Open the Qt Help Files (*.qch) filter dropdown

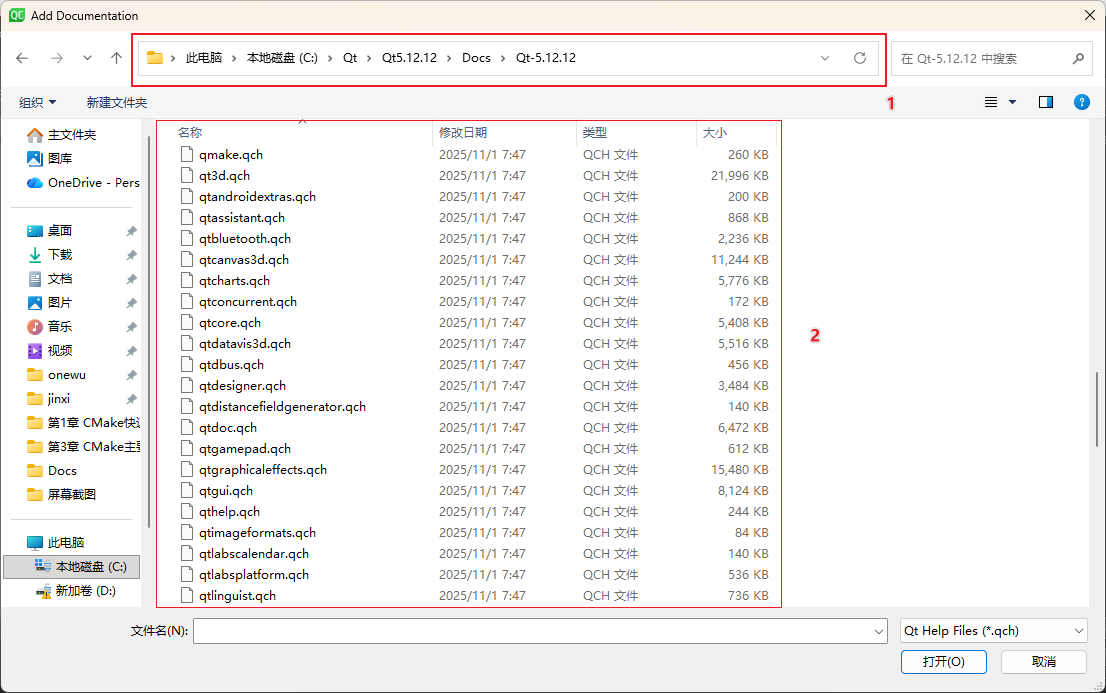coord(994,631)
